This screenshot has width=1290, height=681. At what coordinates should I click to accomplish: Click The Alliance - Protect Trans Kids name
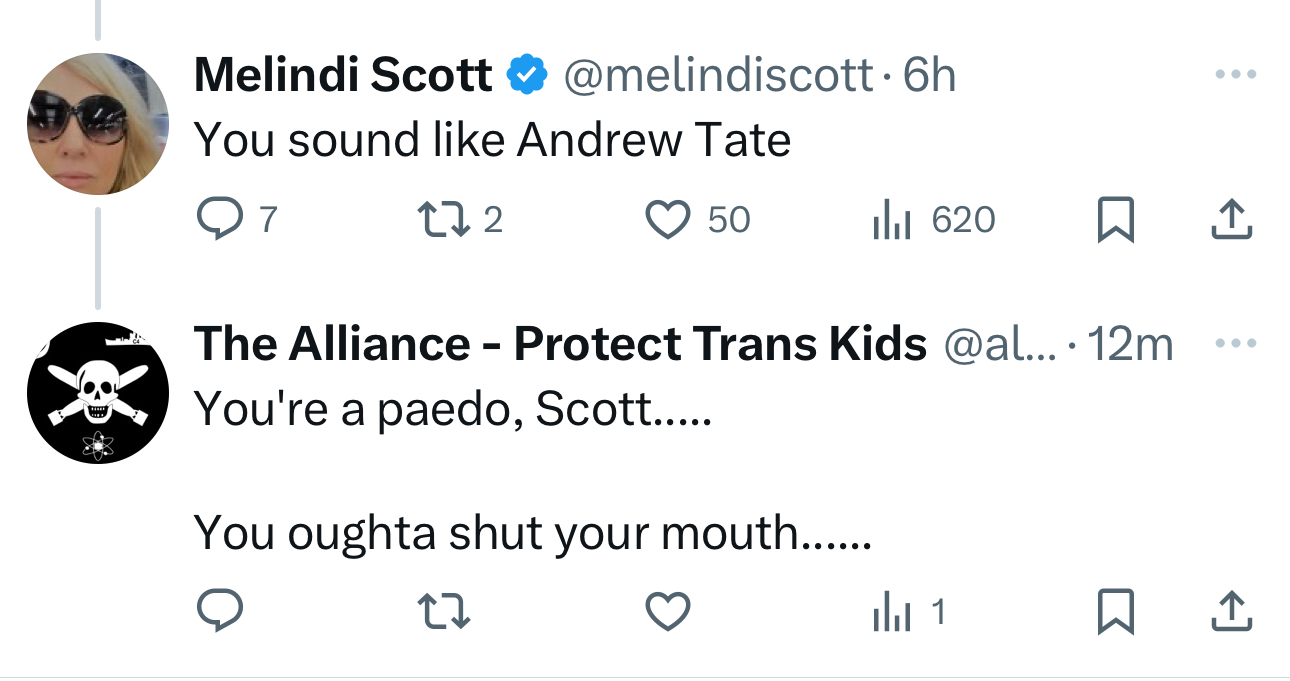pyautogui.click(x=560, y=345)
